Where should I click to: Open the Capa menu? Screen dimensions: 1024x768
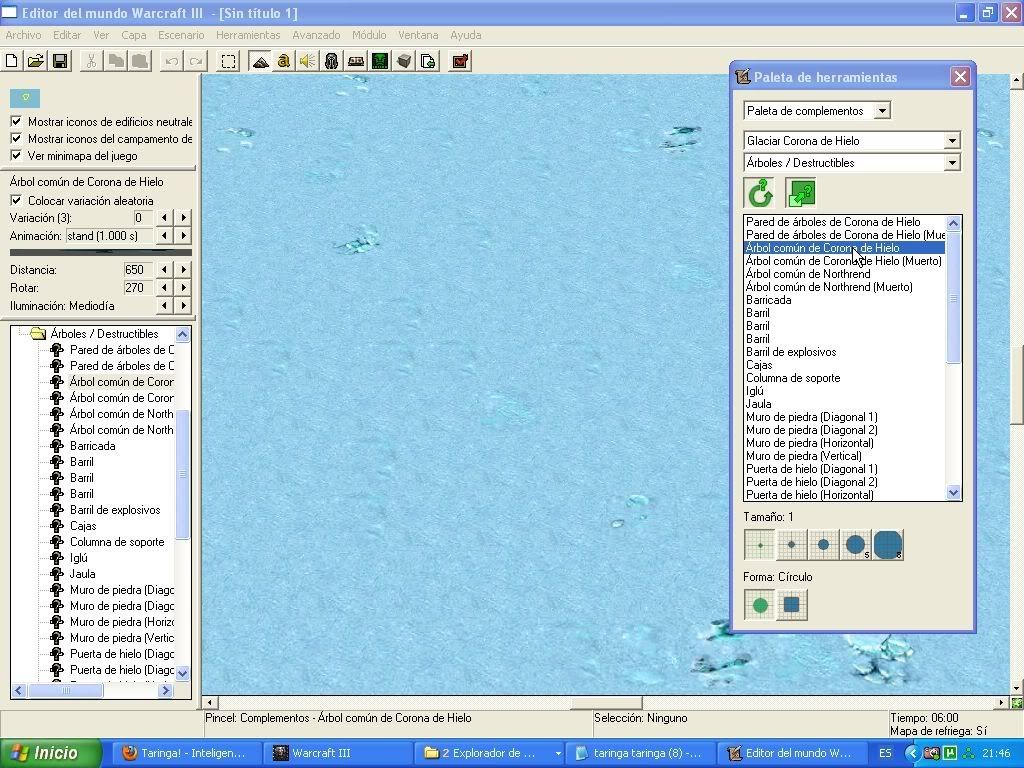133,35
